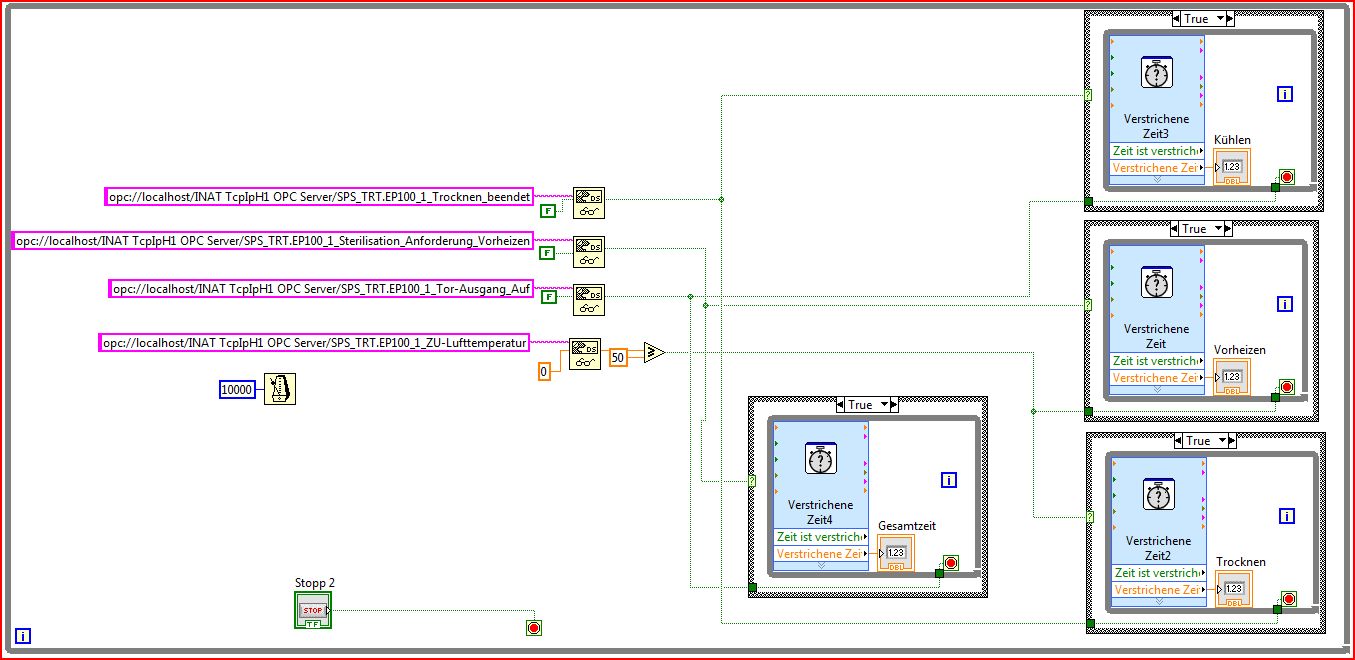This screenshot has width=1355, height=660.
Task: Select the Kühlen DBL indicator terminal
Action: click(1232, 166)
